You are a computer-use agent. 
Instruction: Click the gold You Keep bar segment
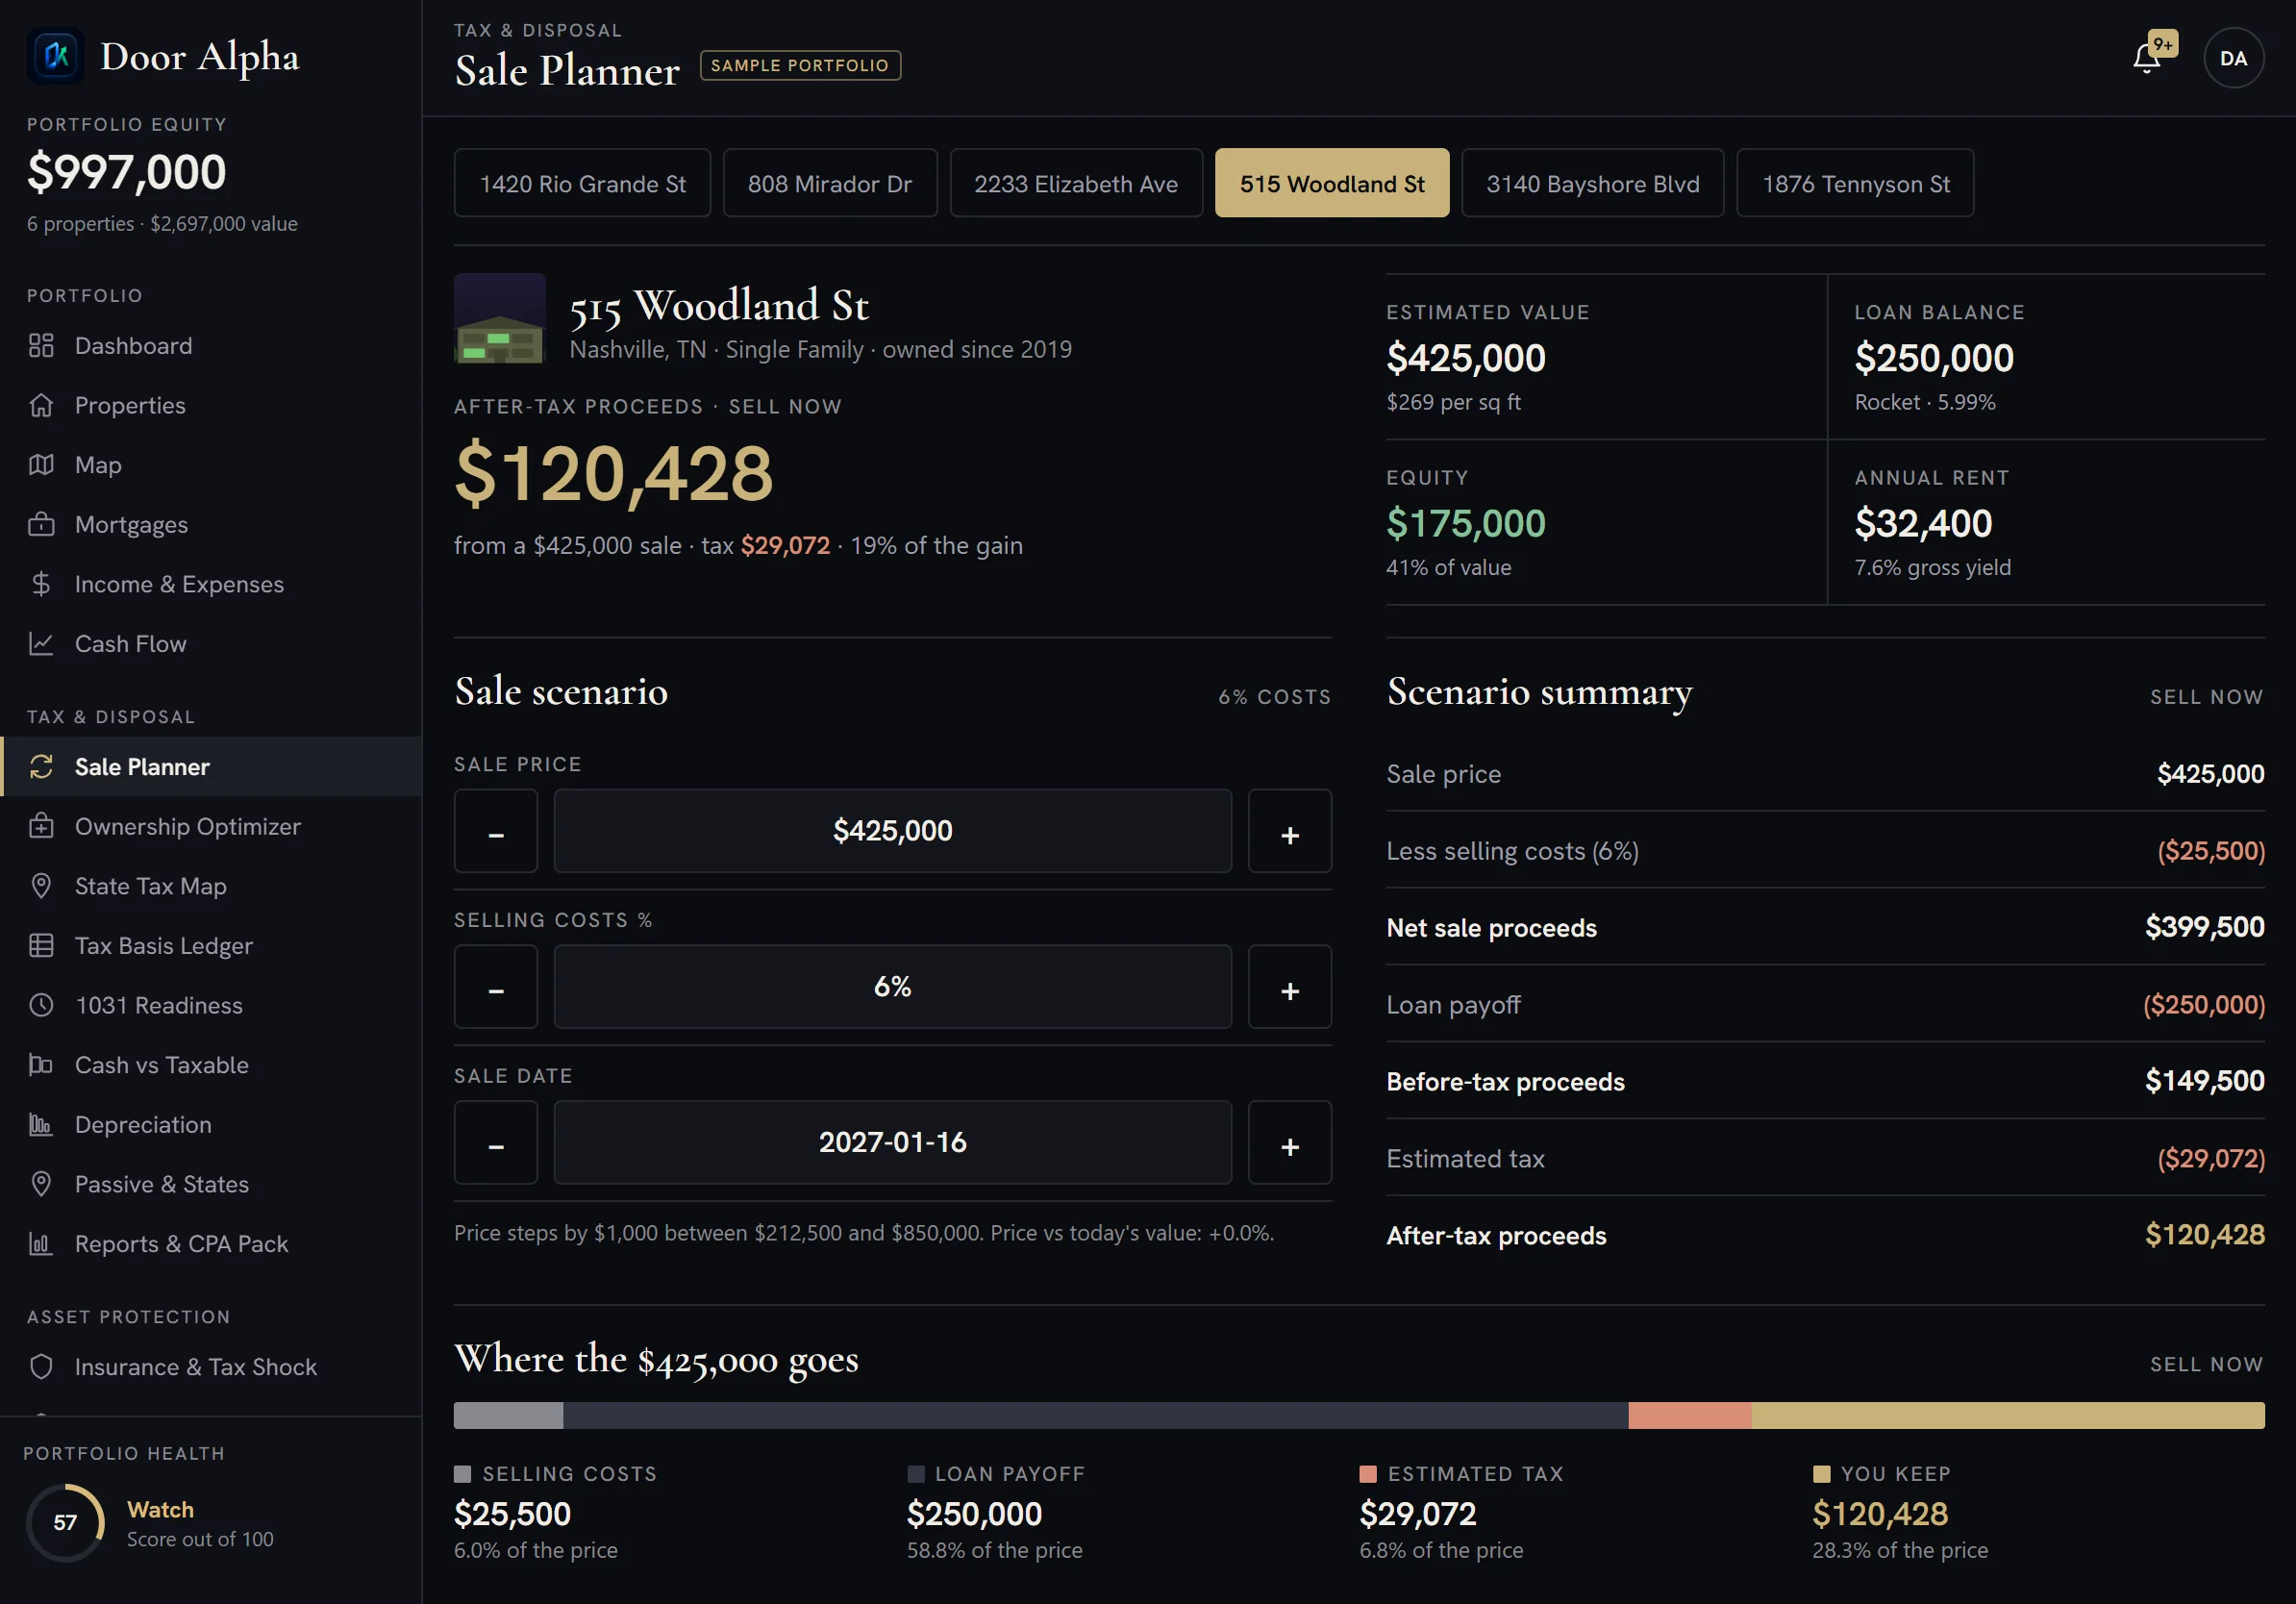pyautogui.click(x=2008, y=1415)
